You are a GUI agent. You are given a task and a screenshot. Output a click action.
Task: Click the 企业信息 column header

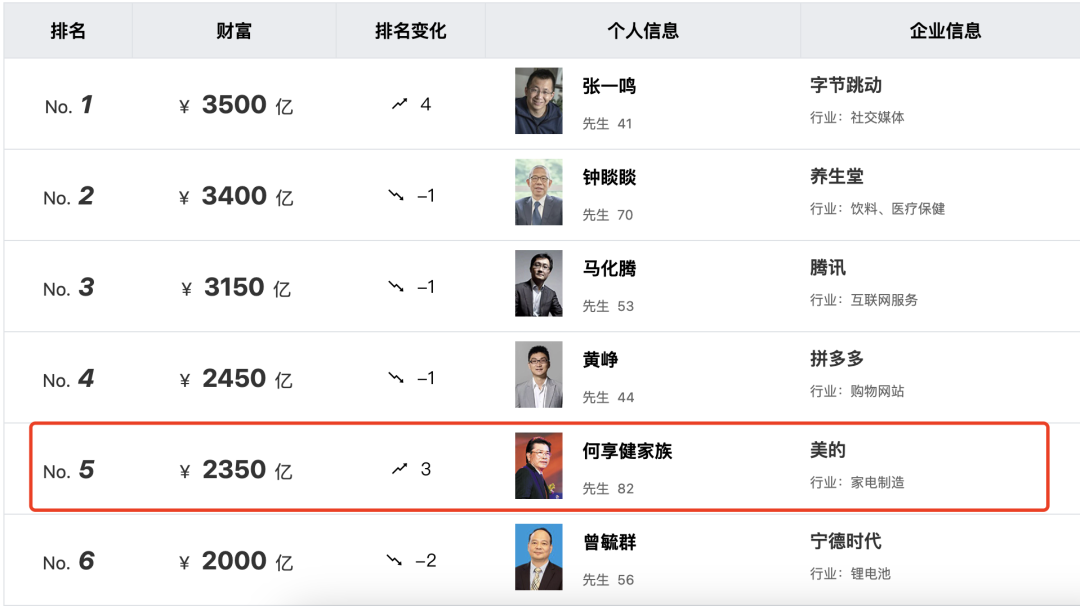(945, 31)
